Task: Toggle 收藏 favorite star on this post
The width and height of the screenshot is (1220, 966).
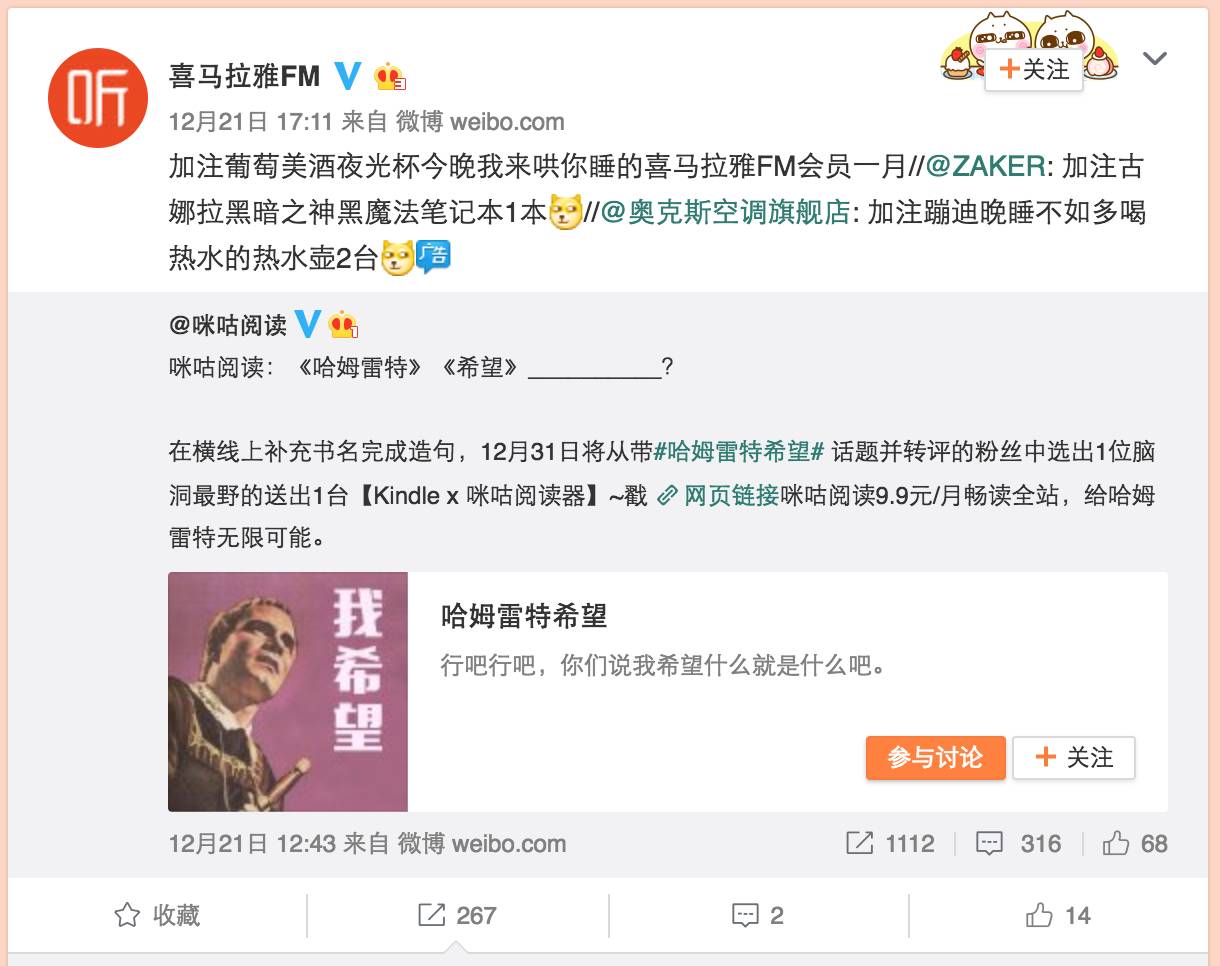Action: [x=157, y=915]
